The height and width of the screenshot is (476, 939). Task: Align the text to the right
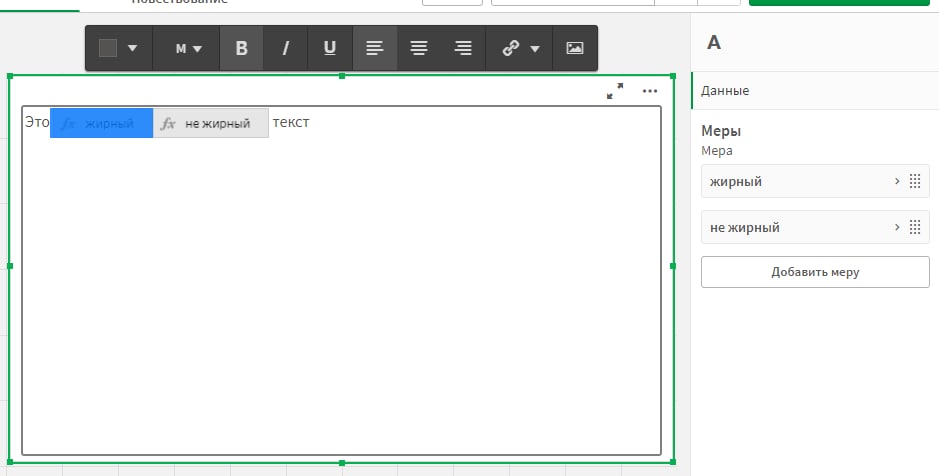pos(463,48)
